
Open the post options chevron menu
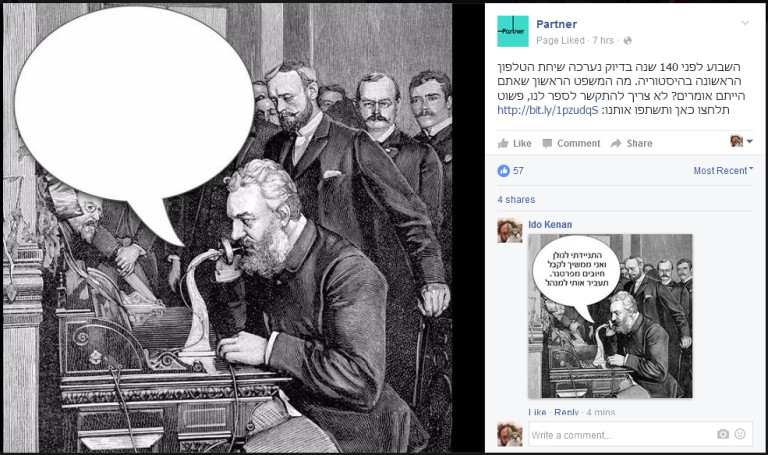(745, 23)
